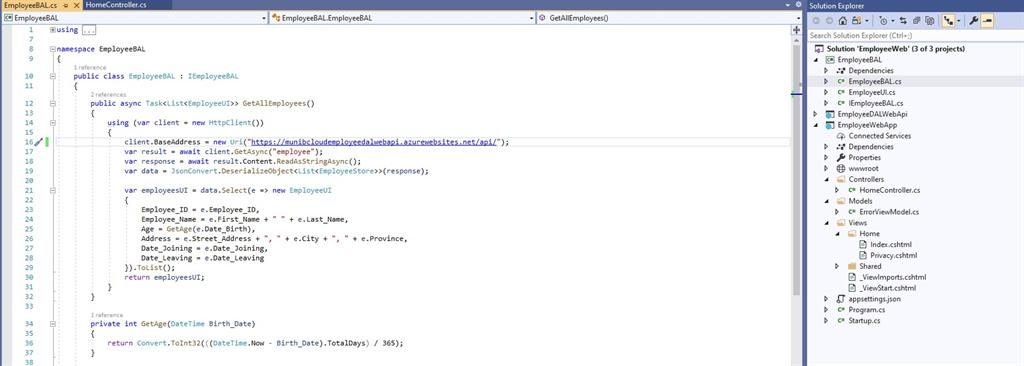Image resolution: width=1024 pixels, height=366 pixels.
Task: Click wwwroot globe icon
Action: (x=841, y=169)
